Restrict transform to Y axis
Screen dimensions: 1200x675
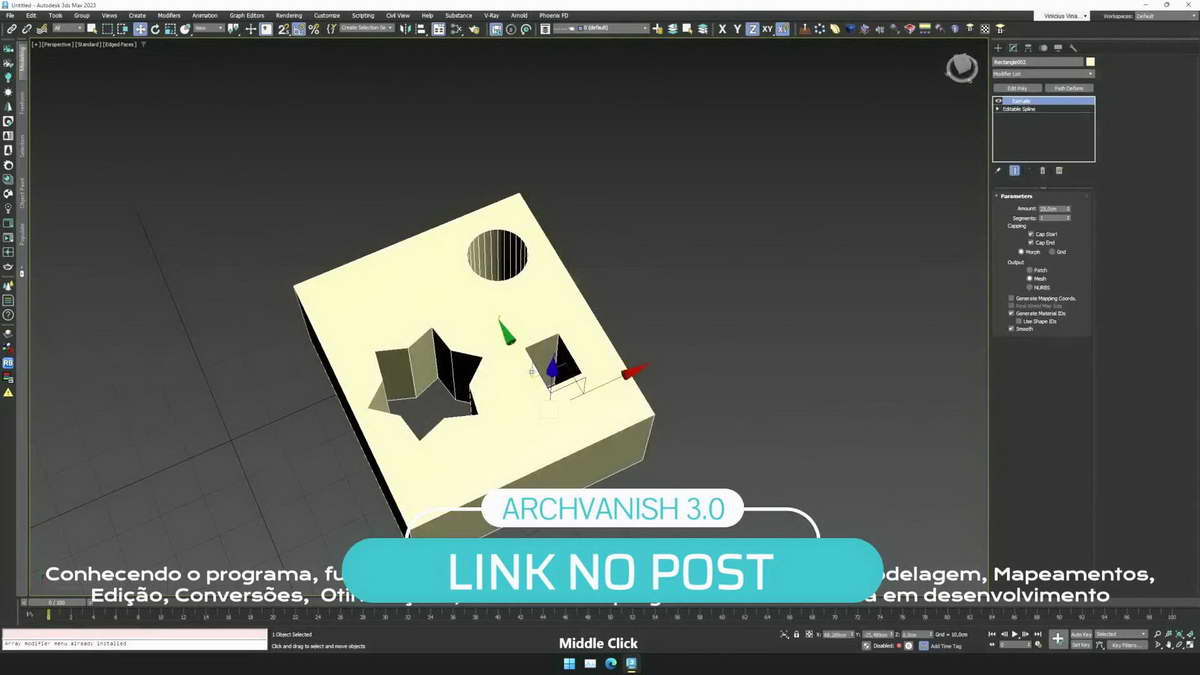pyautogui.click(x=737, y=29)
